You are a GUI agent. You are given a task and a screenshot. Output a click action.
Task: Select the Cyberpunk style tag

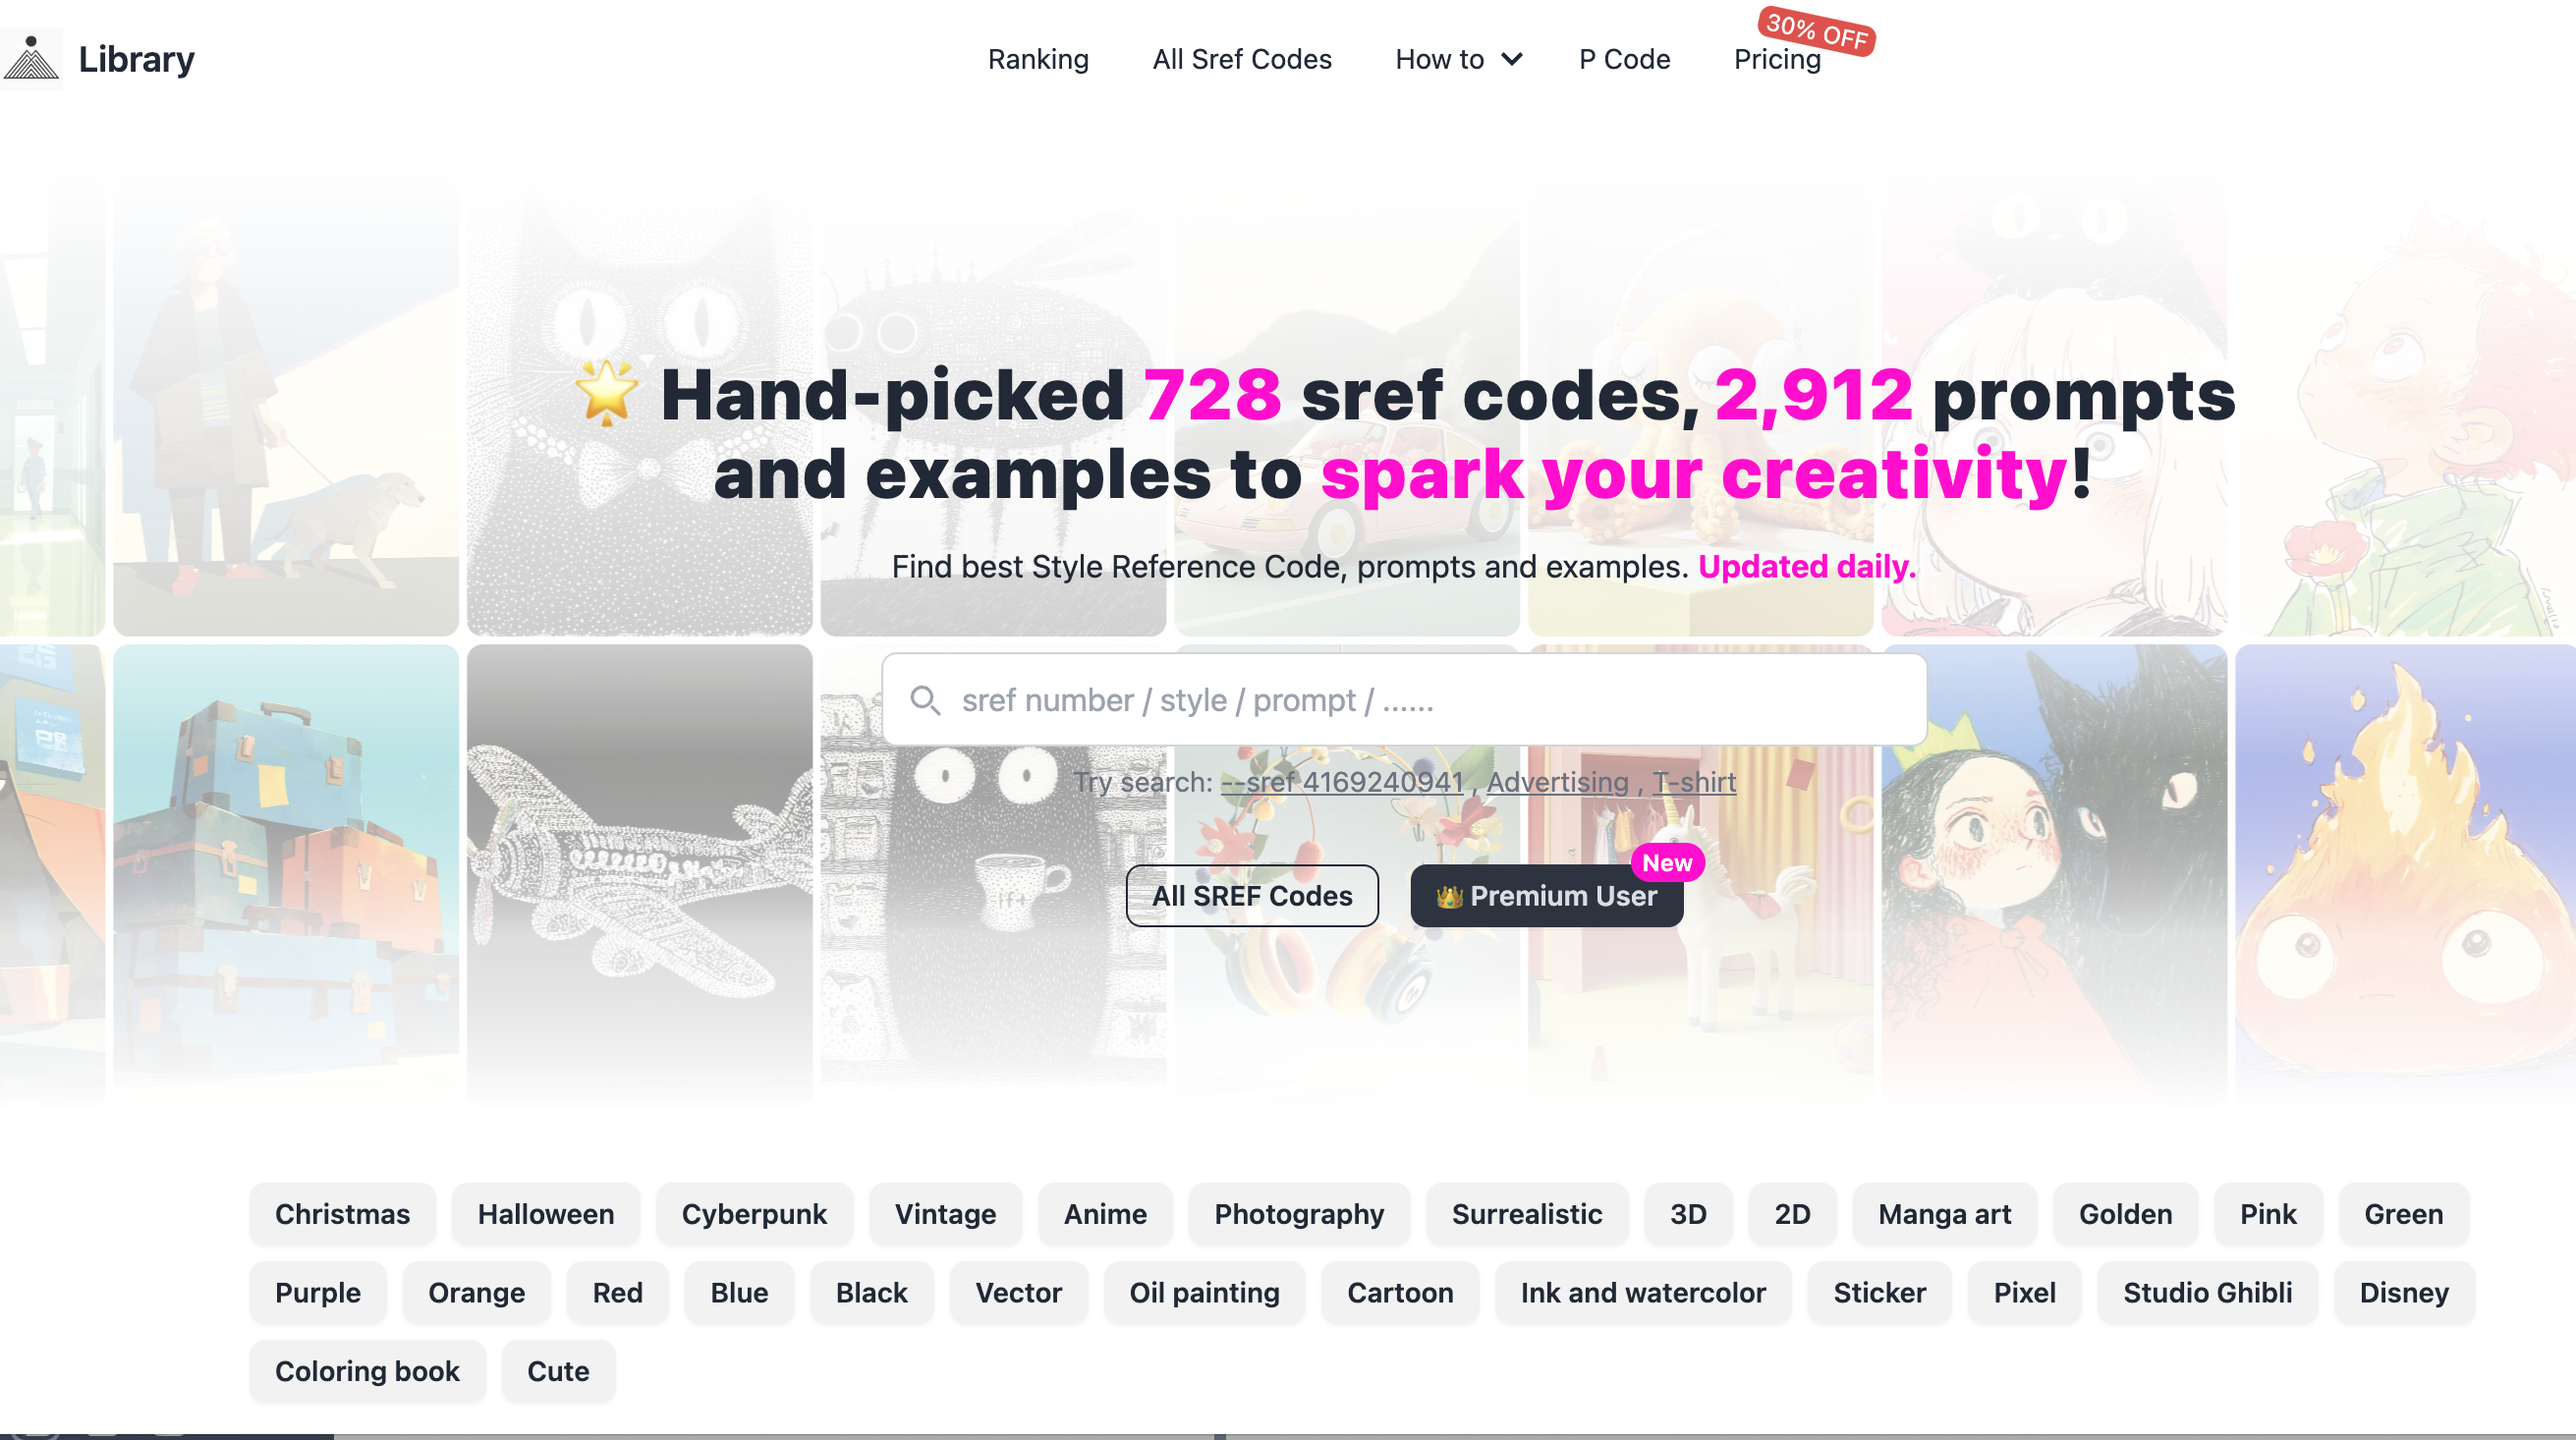pyautogui.click(x=754, y=1213)
